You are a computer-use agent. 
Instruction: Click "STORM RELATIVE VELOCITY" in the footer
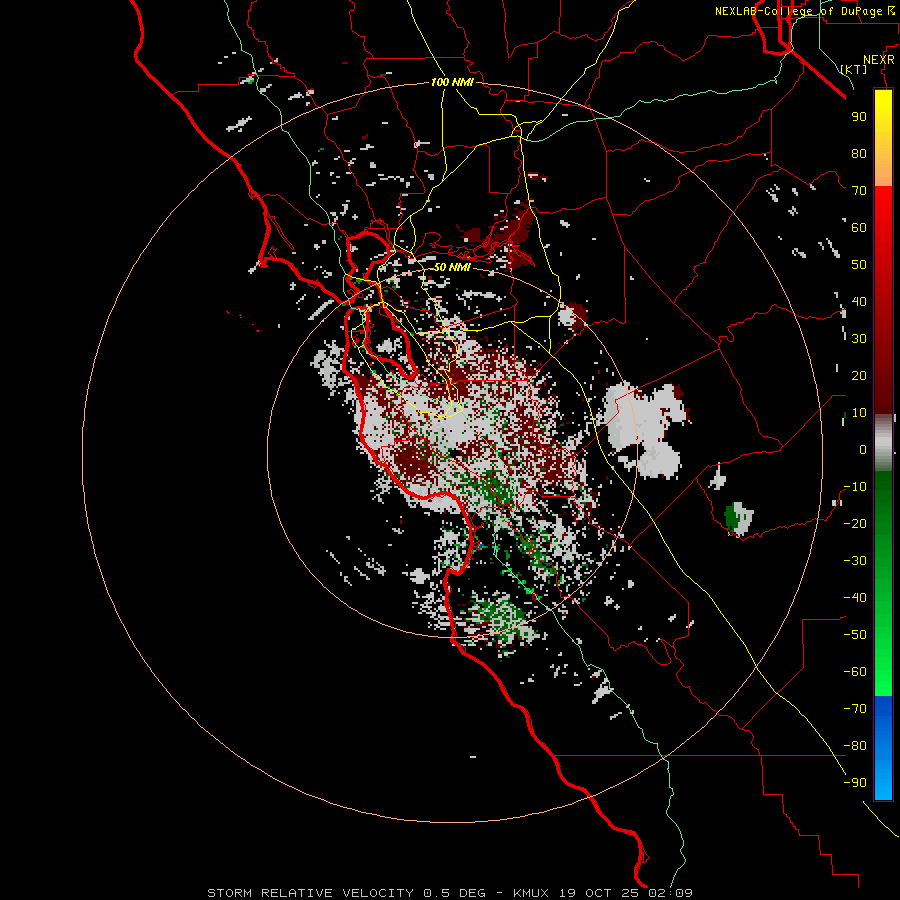(x=310, y=893)
